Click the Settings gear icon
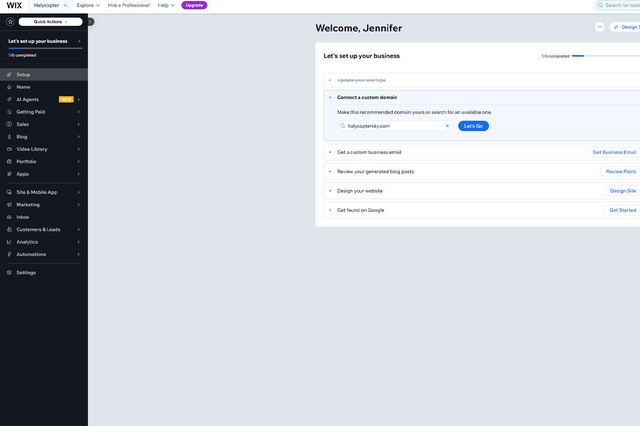 (9, 273)
